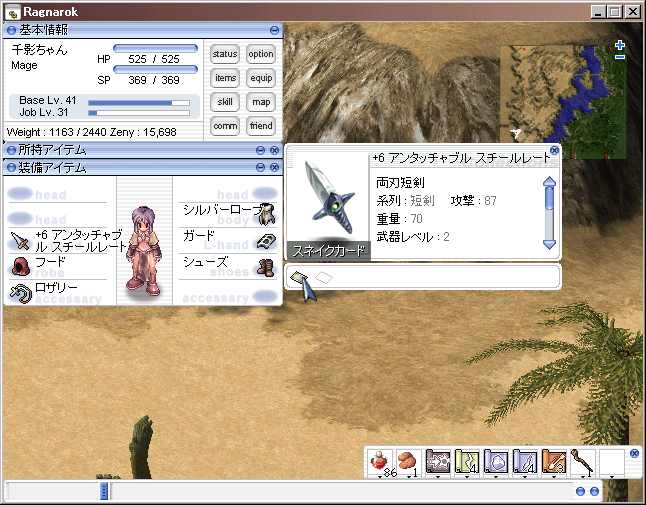Click the chat bar divider handle
The width and height of the screenshot is (646, 505).
104,491
